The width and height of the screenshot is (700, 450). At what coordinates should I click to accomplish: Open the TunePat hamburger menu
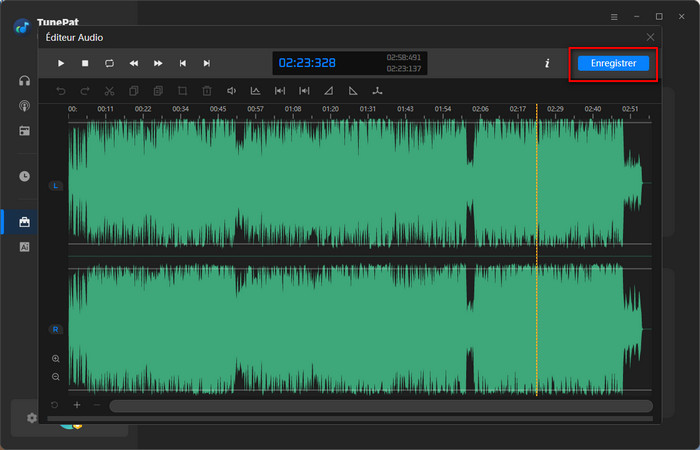pos(614,17)
